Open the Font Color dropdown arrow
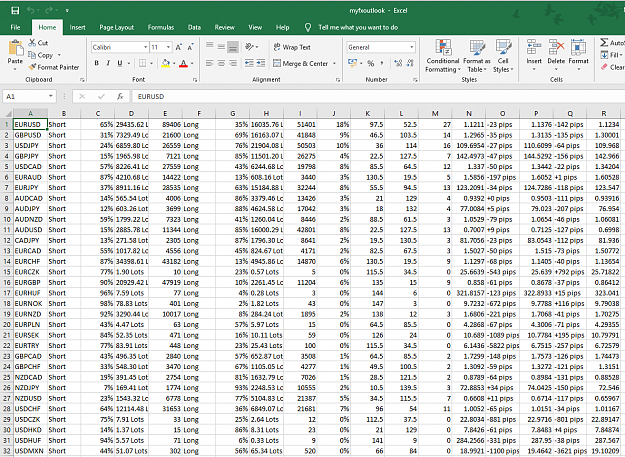 pos(192,63)
